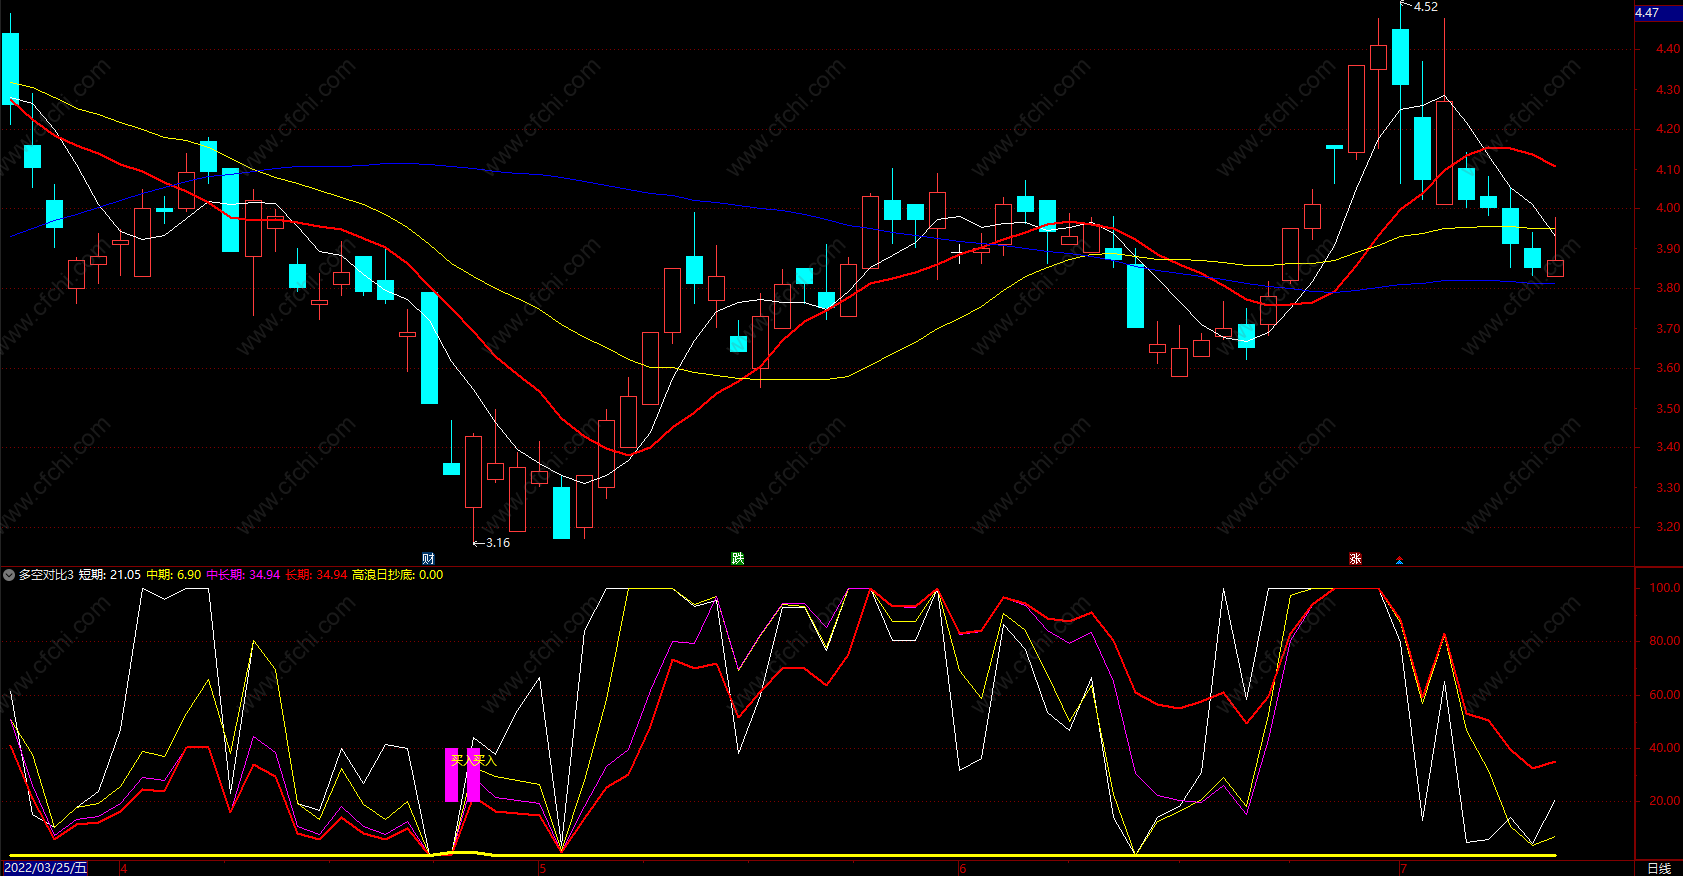Click the 3.20 price axis label

pos(1667,527)
